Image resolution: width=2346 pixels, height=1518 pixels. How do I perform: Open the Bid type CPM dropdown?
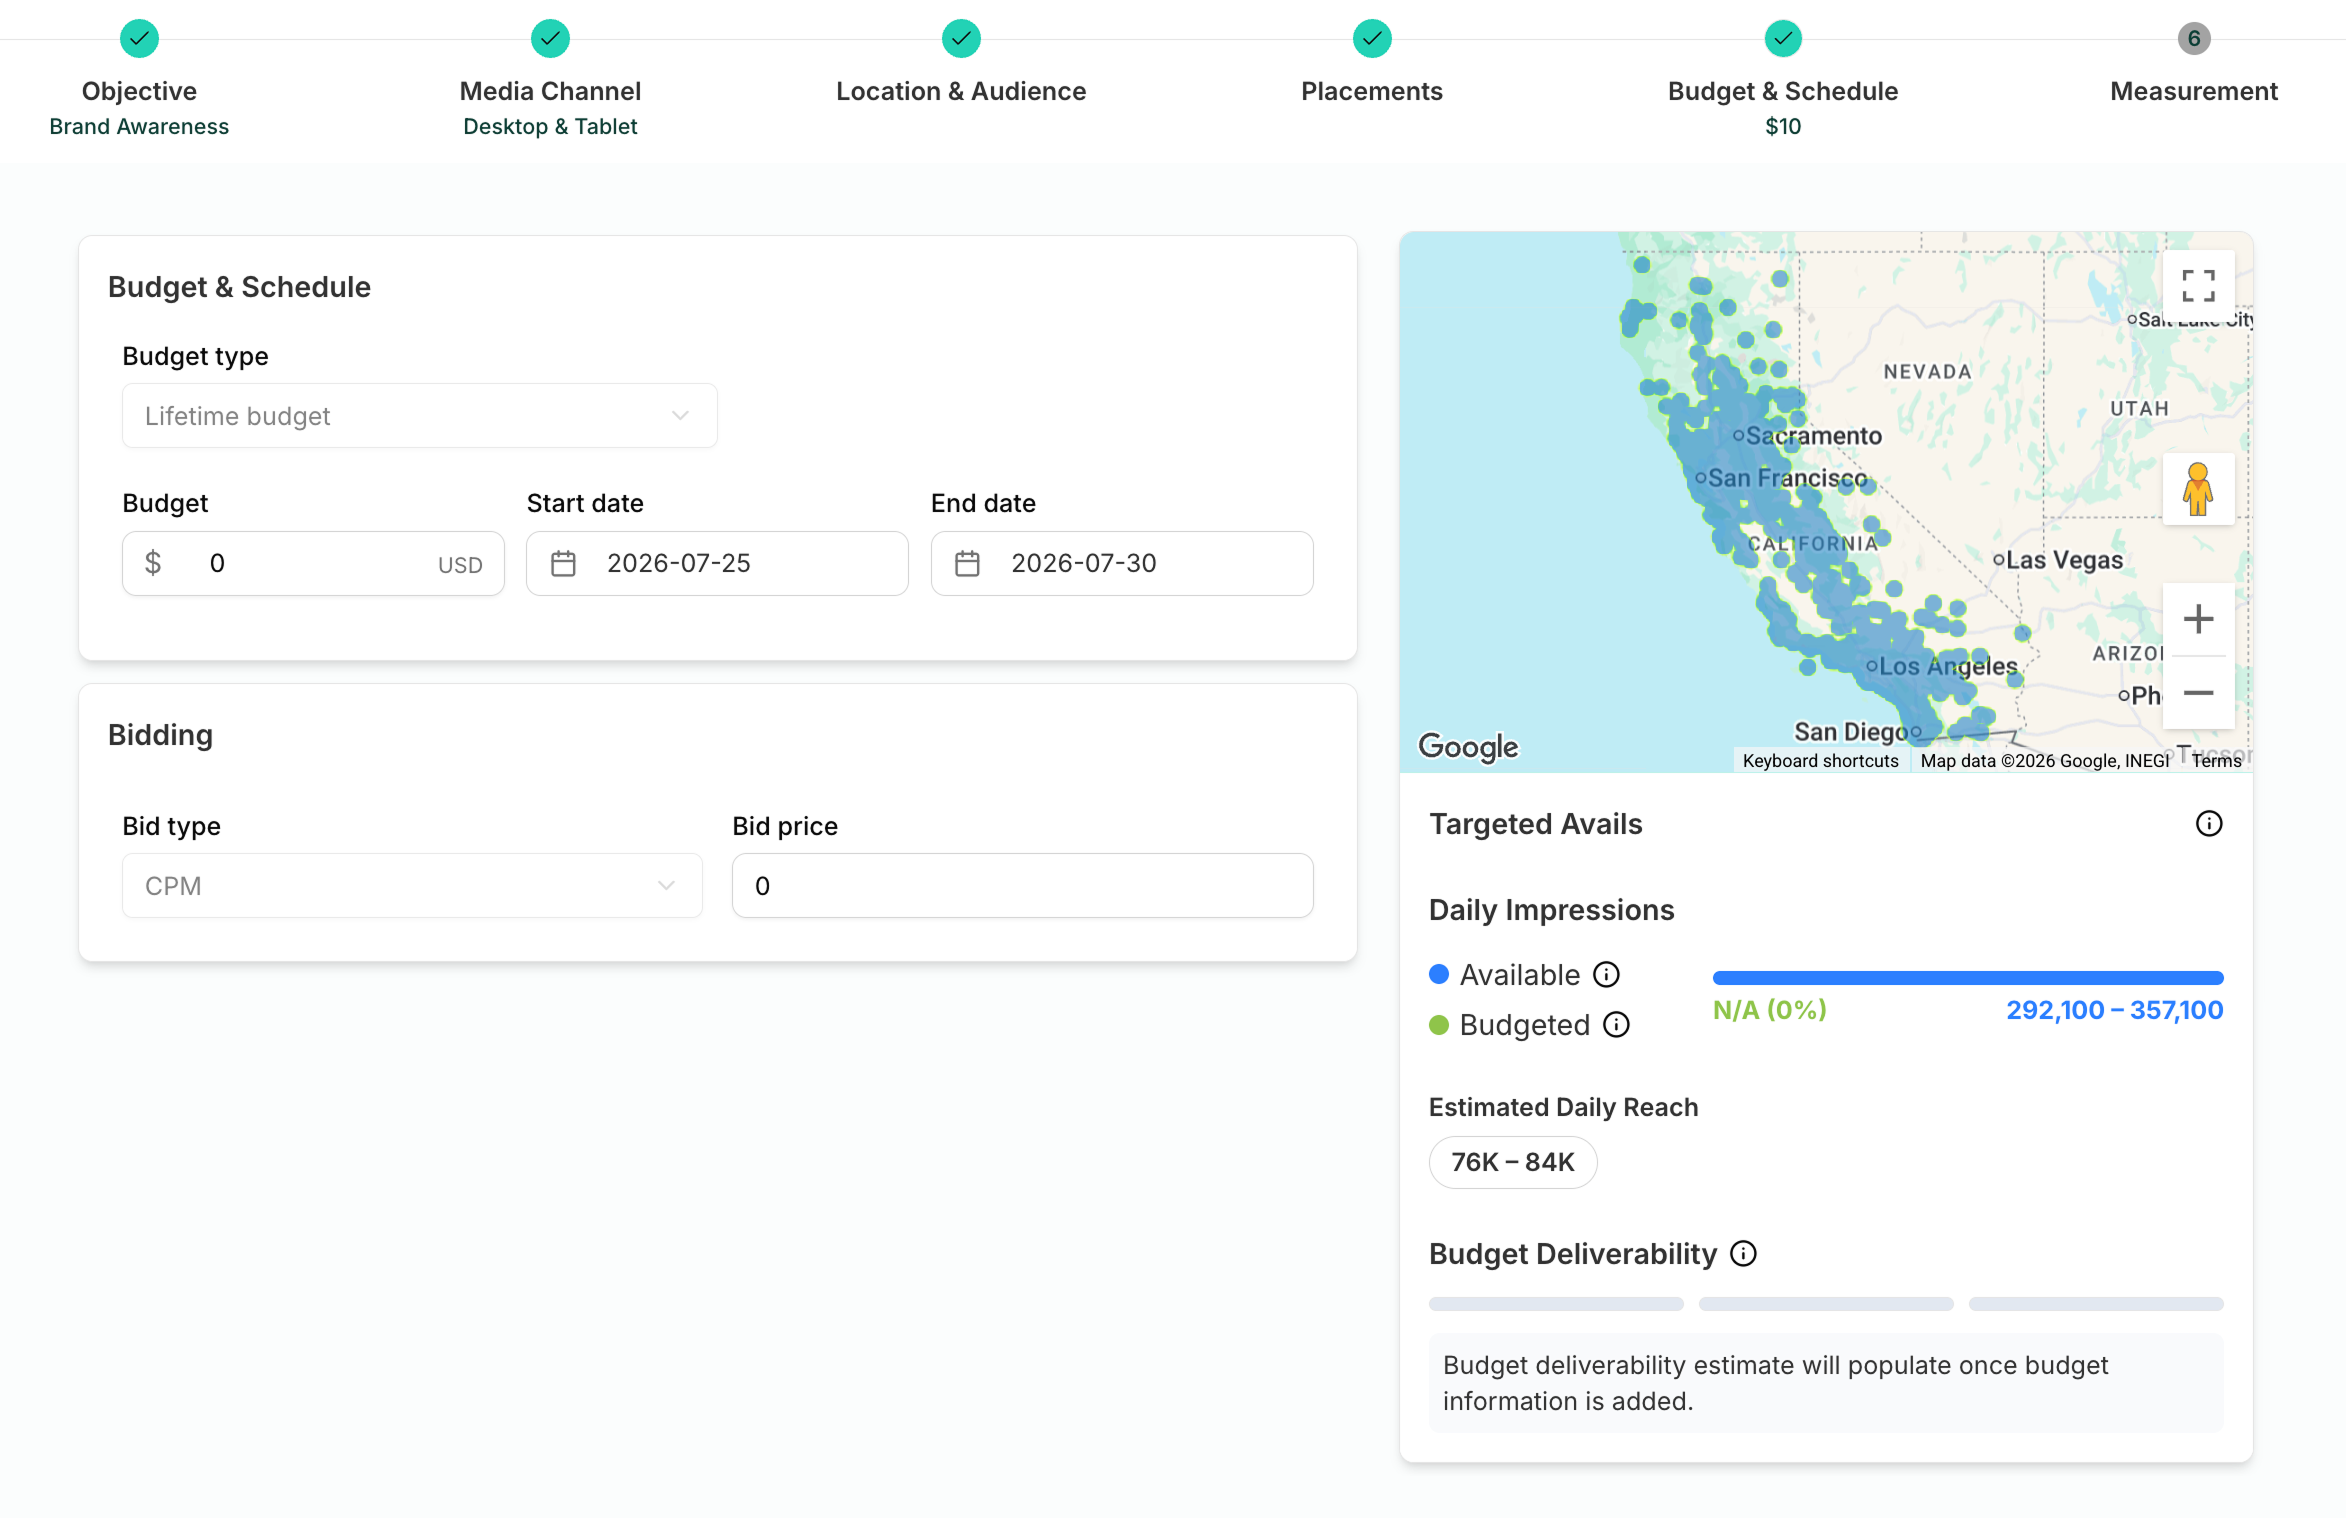pos(412,886)
